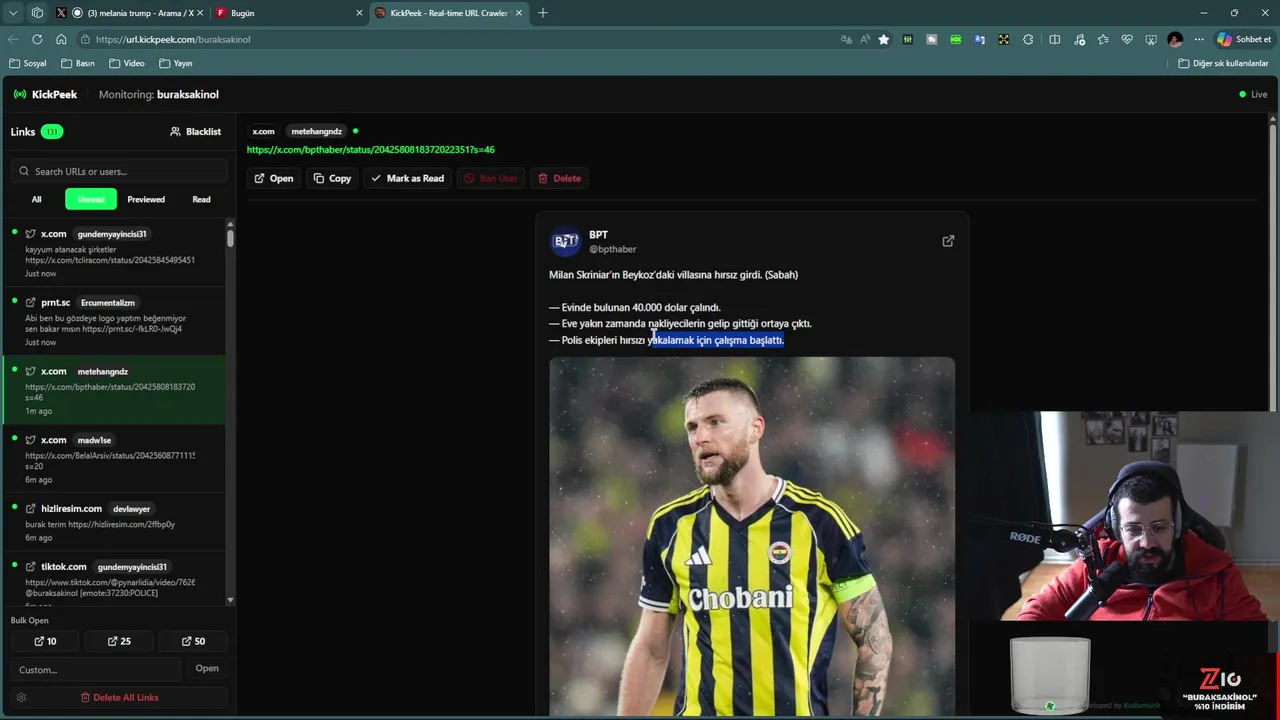
Task: Open the browser profile avatar
Action: [1175, 39]
